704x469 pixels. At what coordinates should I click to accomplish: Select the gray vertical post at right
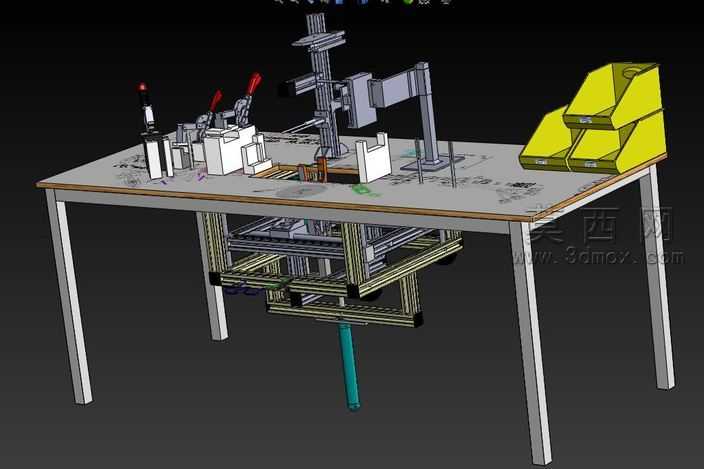(x=426, y=112)
